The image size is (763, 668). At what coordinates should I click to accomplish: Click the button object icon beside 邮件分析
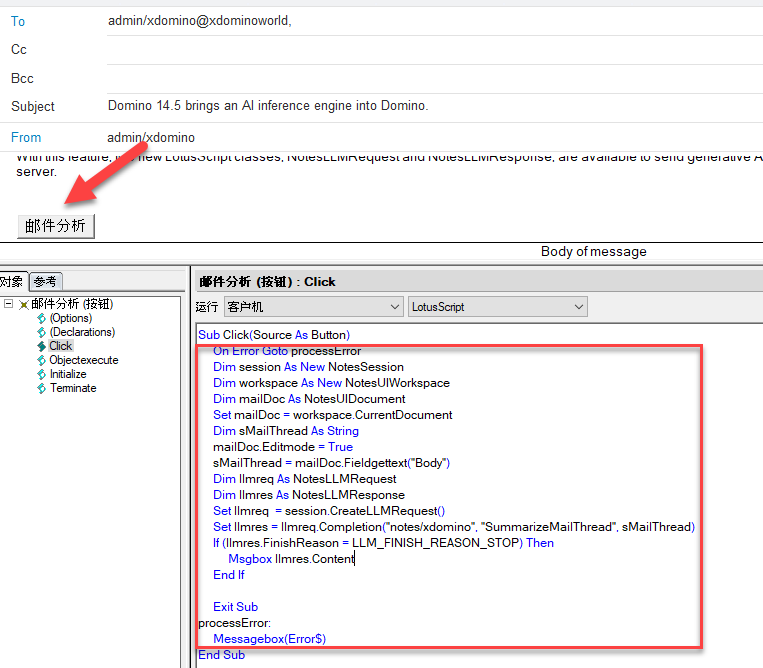pyautogui.click(x=23, y=305)
